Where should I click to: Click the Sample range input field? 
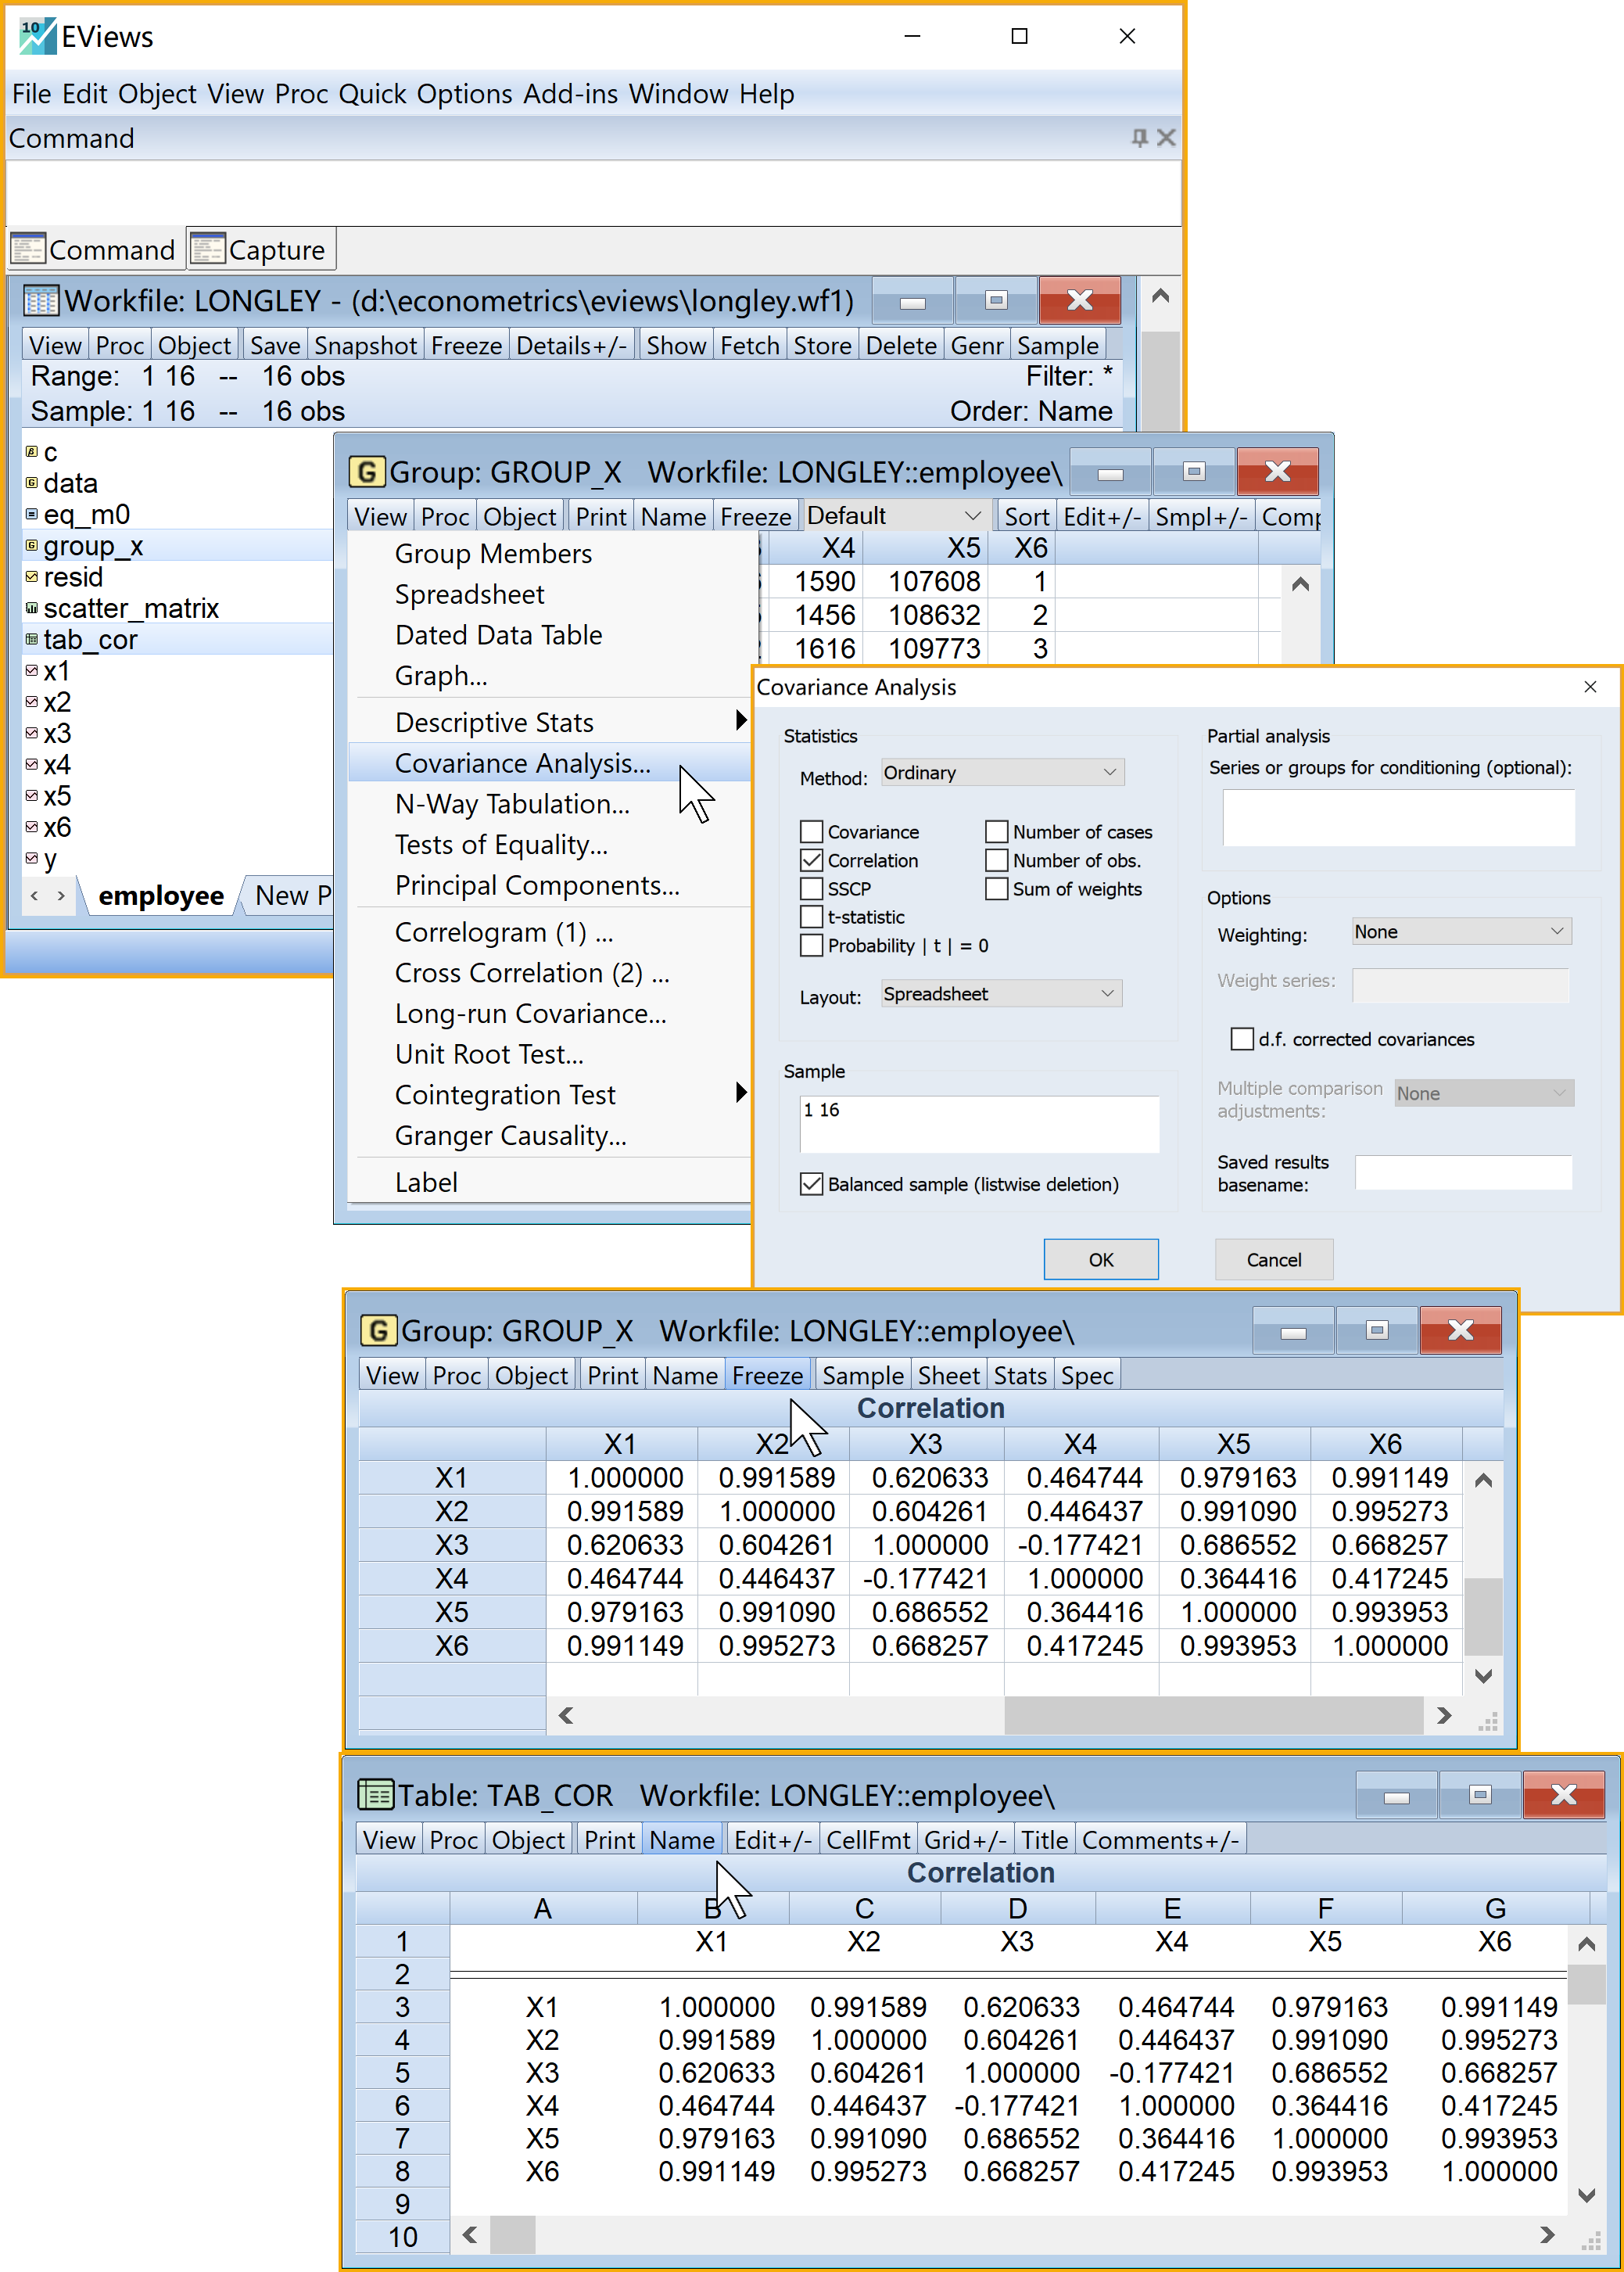[x=978, y=1123]
